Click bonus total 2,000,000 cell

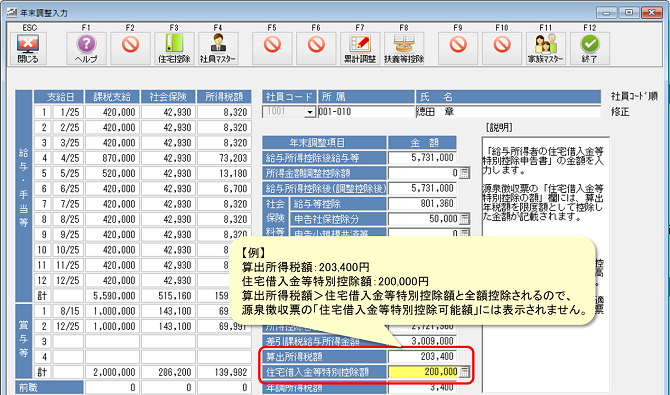click(112, 372)
